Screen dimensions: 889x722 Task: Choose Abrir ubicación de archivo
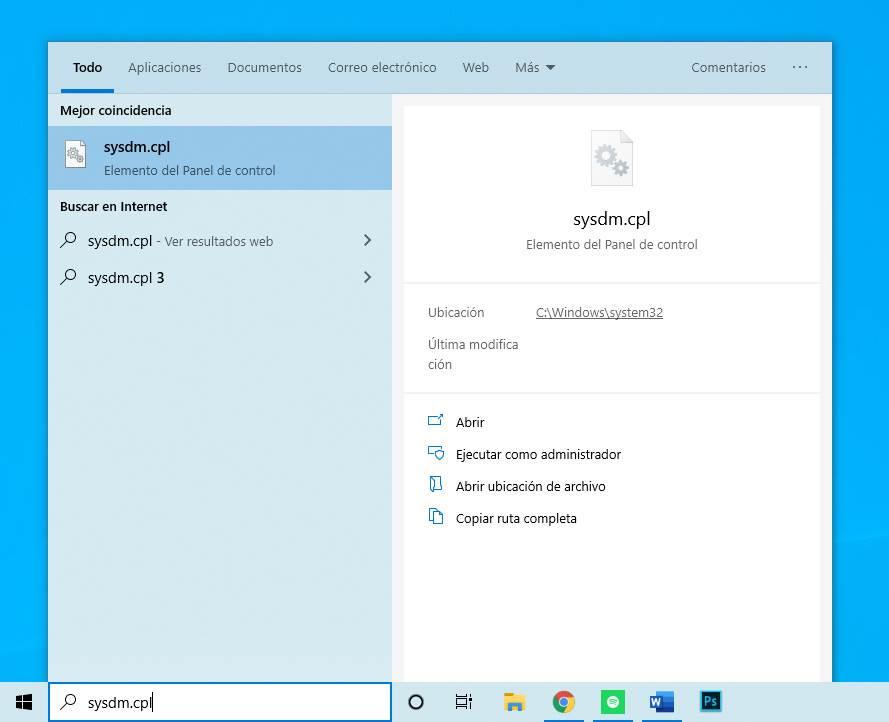pos(530,486)
